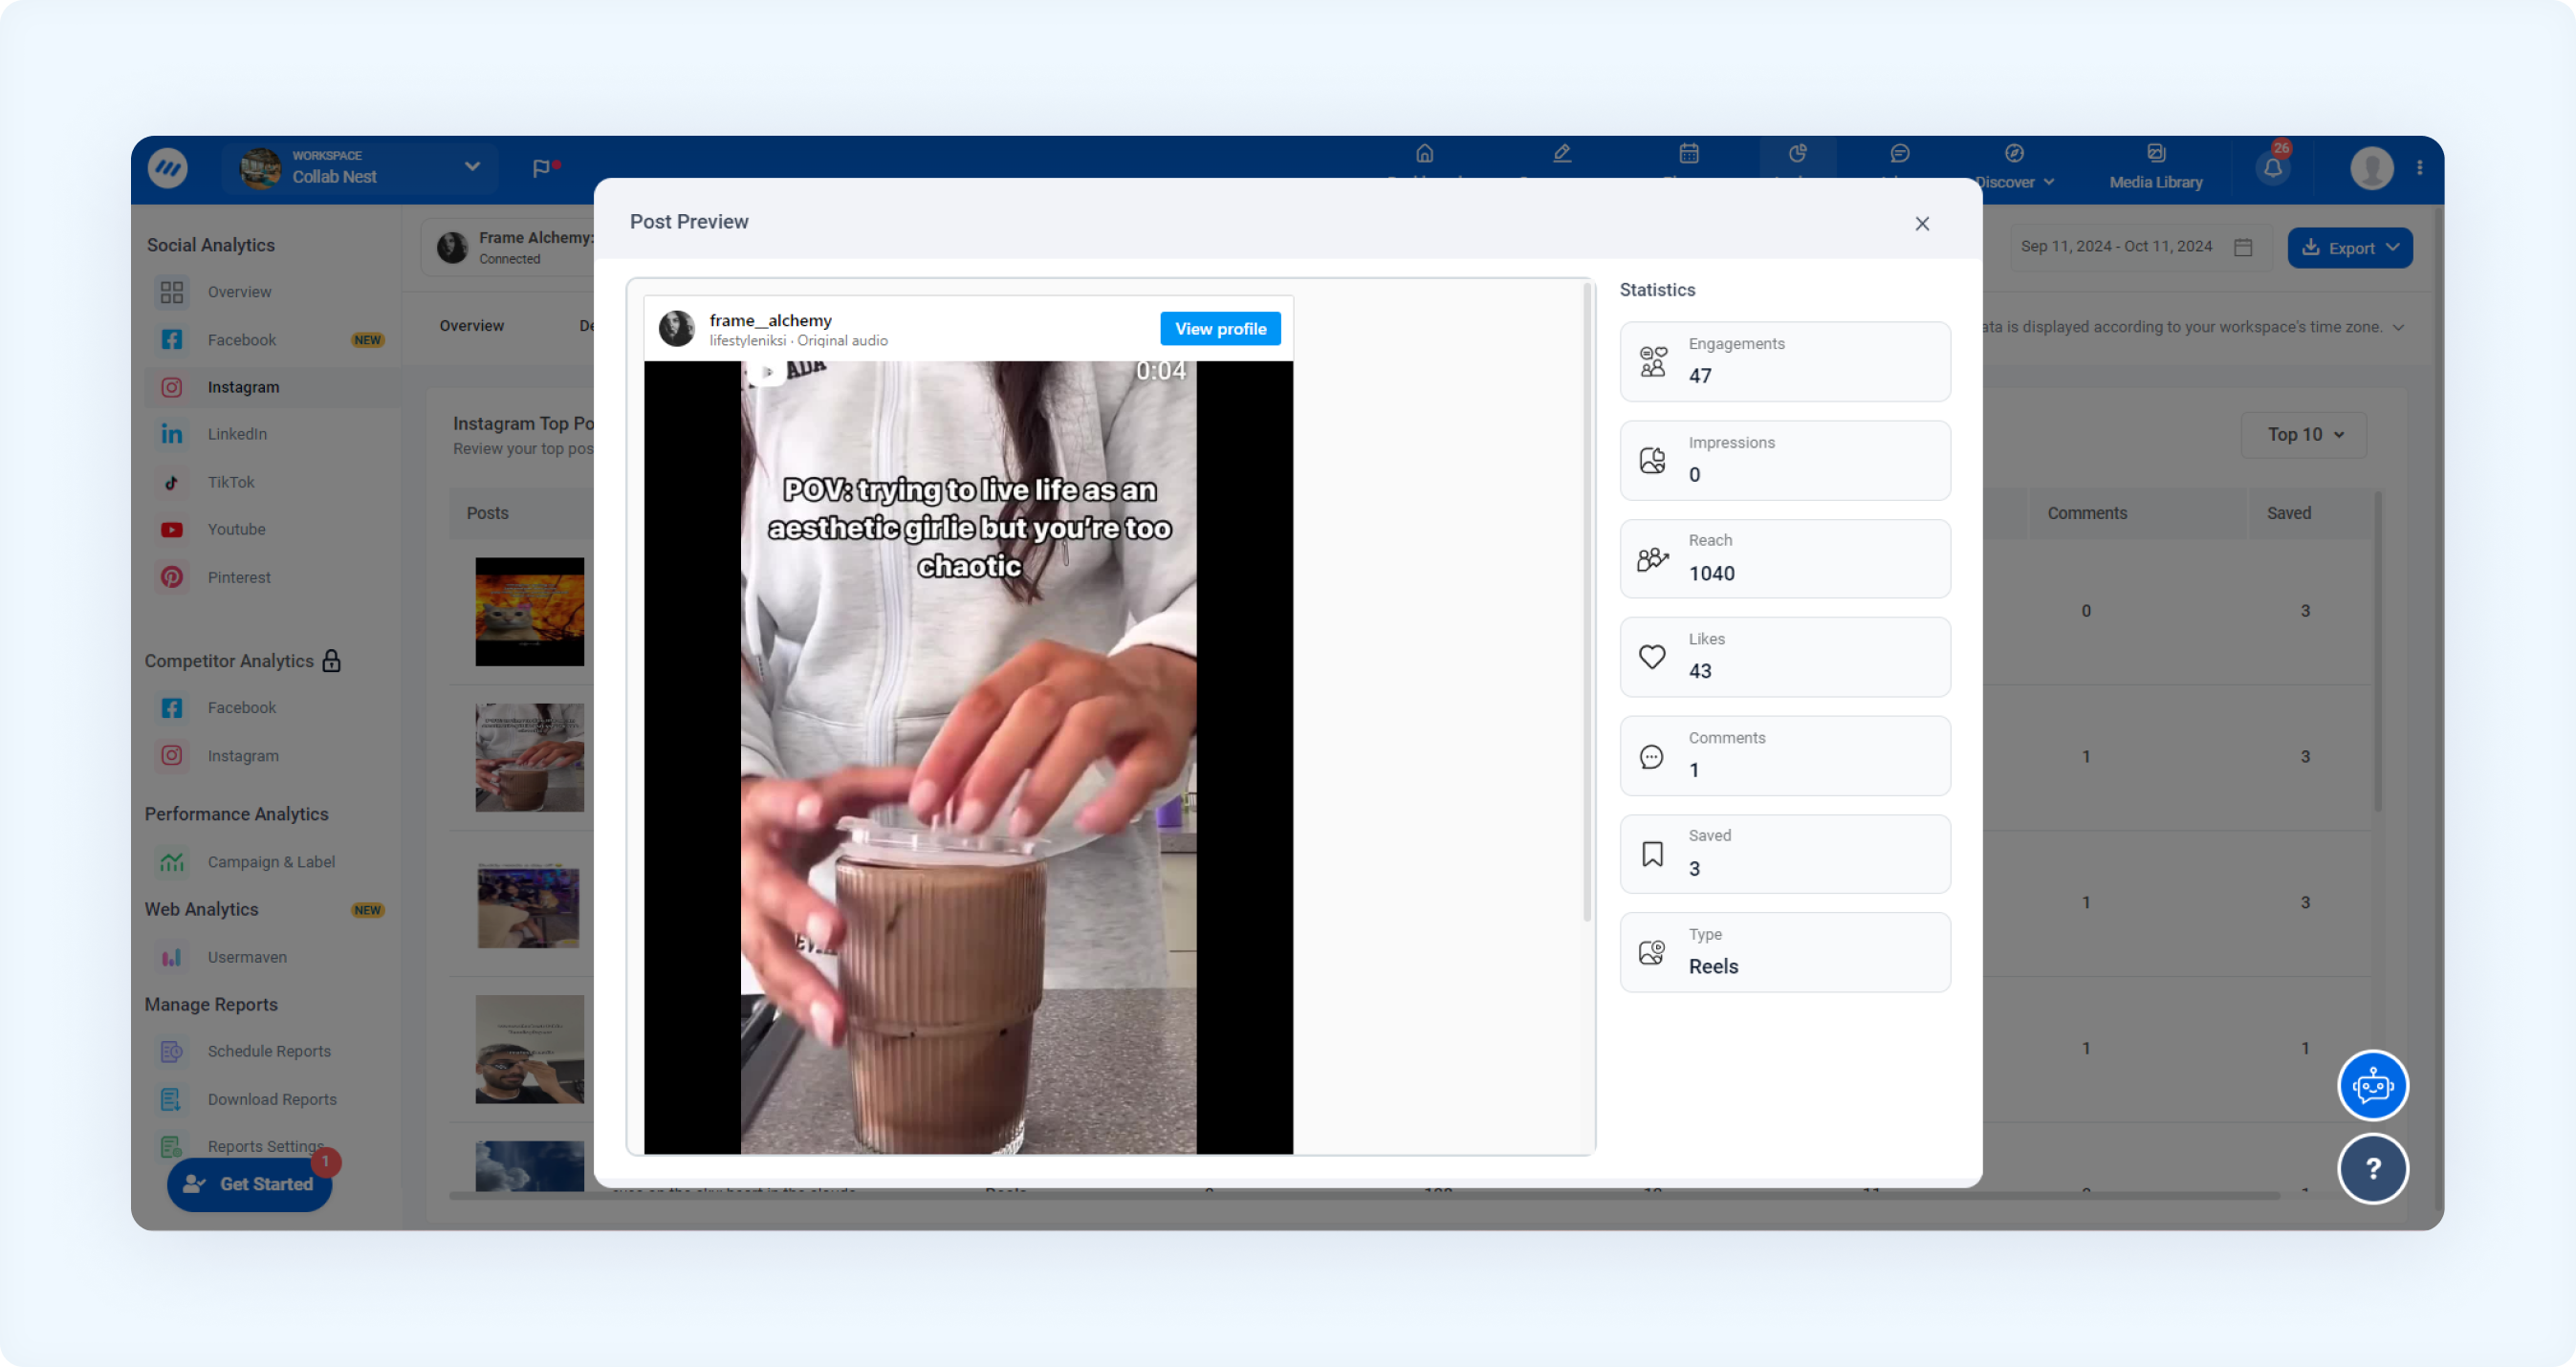The image size is (2576, 1367).
Task: Click the horizontal scrollbar below the posts table
Action: [1365, 1196]
